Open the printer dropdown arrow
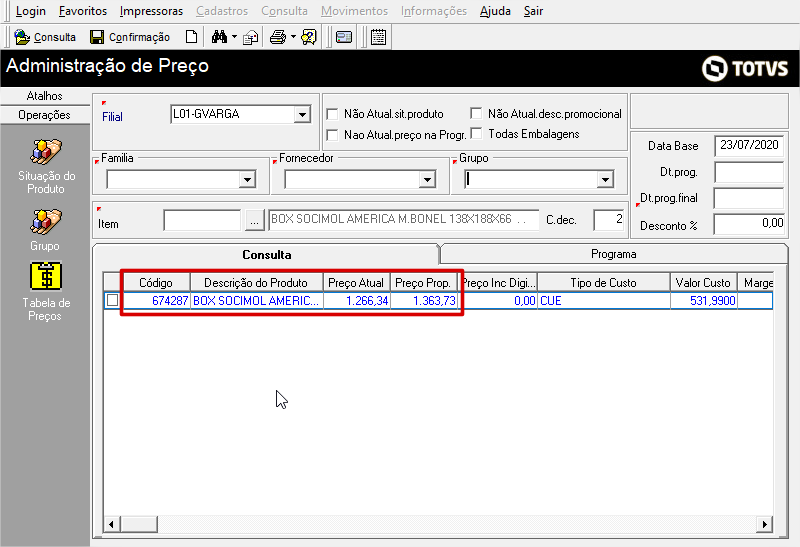Viewport: 800px width, 547px height. pos(293,37)
